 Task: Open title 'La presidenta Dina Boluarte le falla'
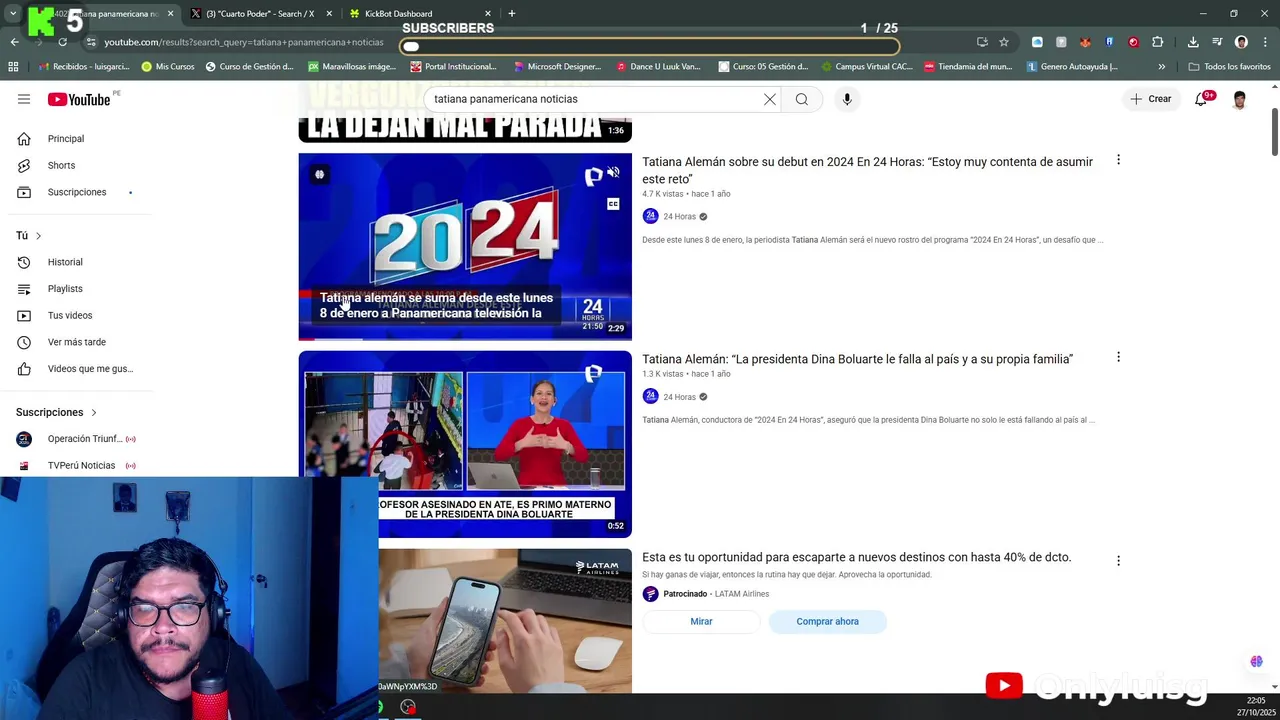(x=857, y=359)
